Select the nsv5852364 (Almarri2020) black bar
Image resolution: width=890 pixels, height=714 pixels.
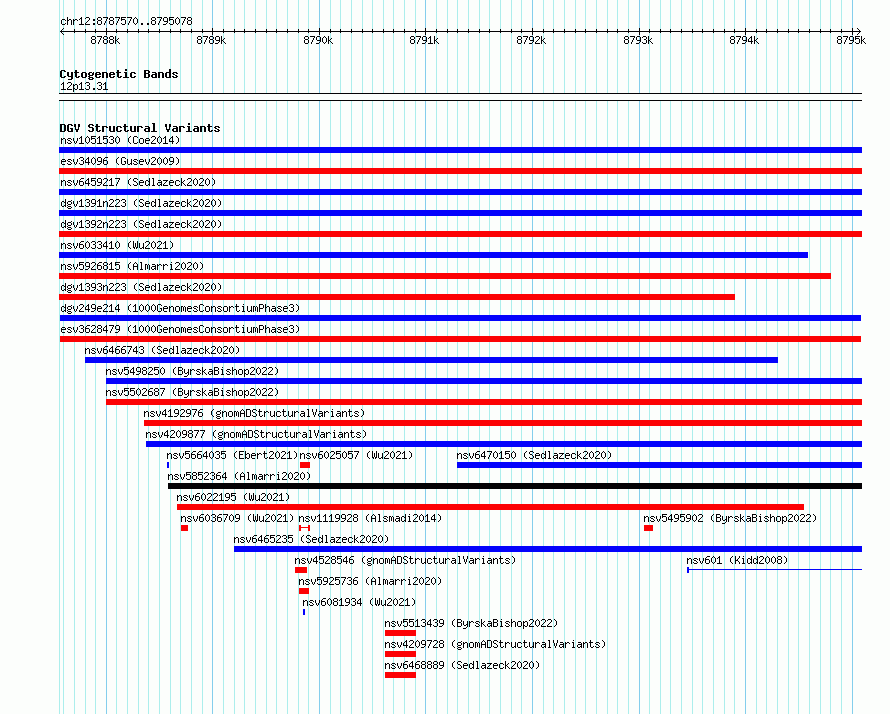coord(515,486)
